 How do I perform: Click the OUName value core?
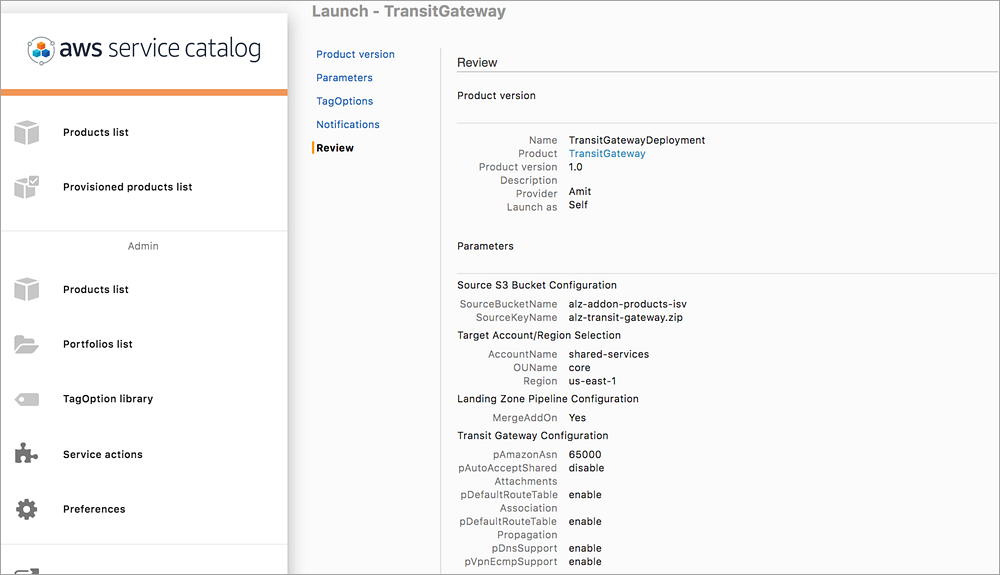pyautogui.click(x=579, y=368)
